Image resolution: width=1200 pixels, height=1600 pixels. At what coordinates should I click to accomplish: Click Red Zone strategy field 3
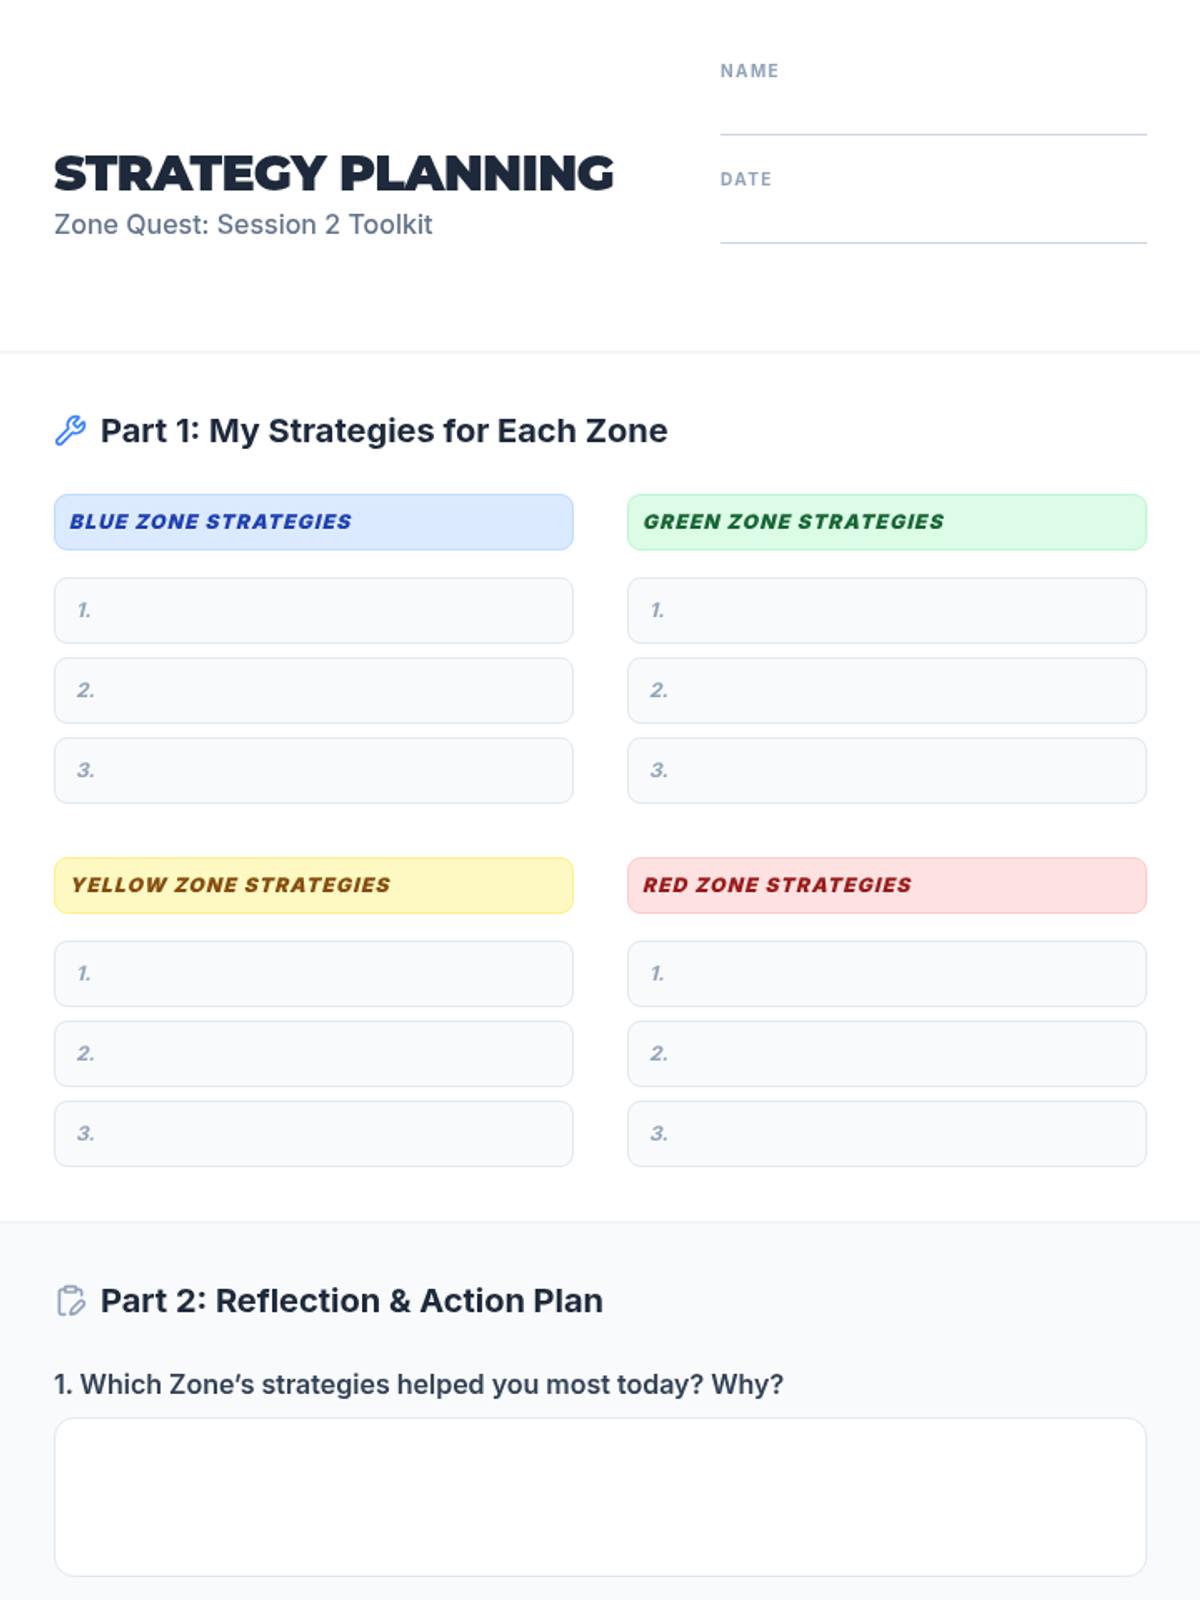(886, 1133)
